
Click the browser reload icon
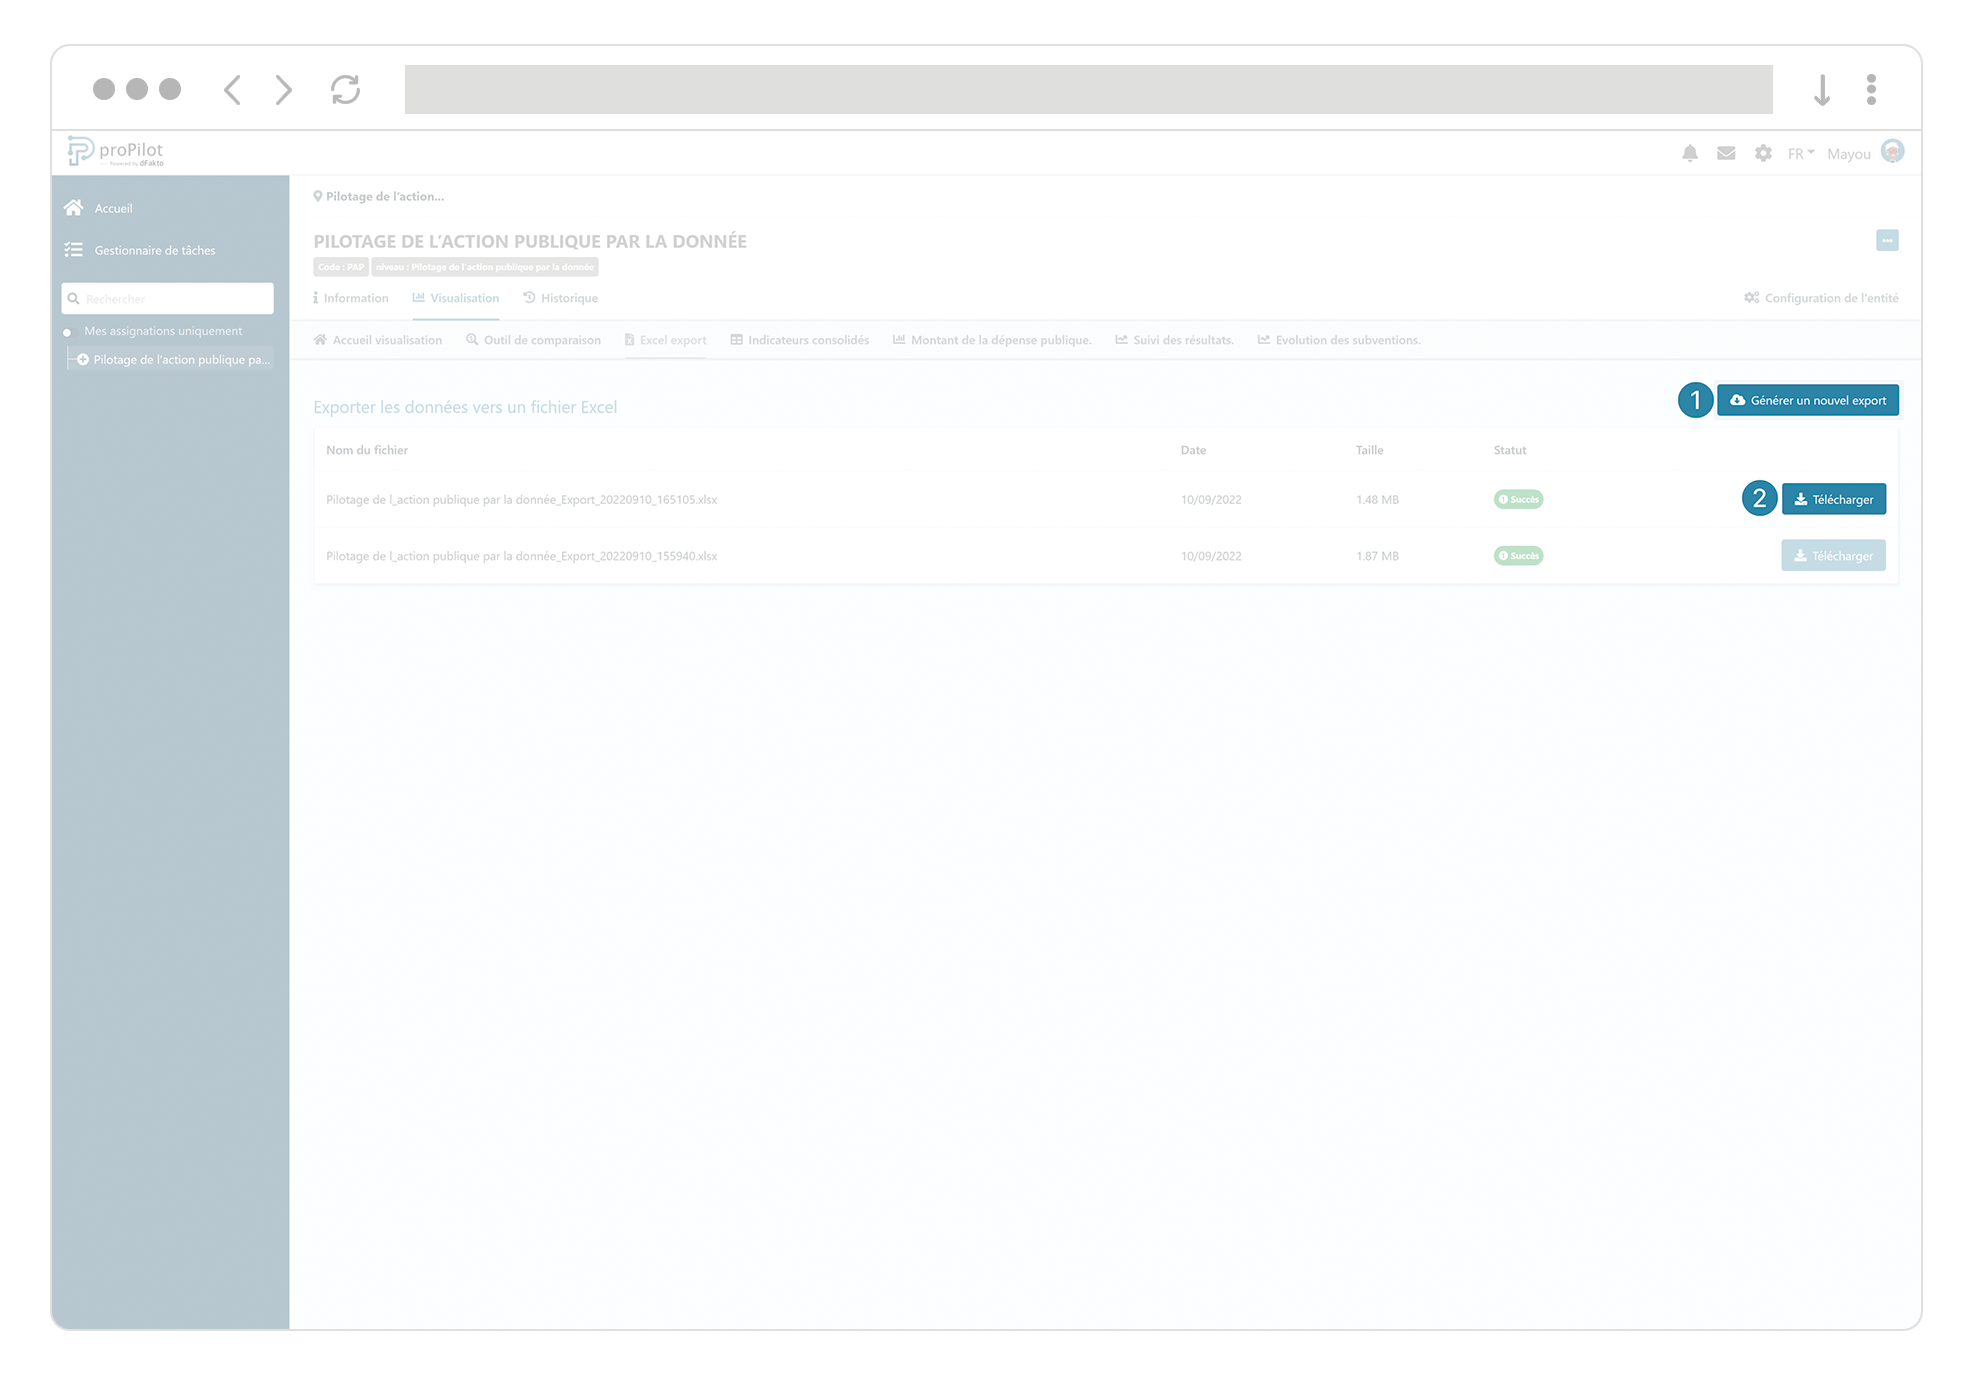pyautogui.click(x=345, y=89)
